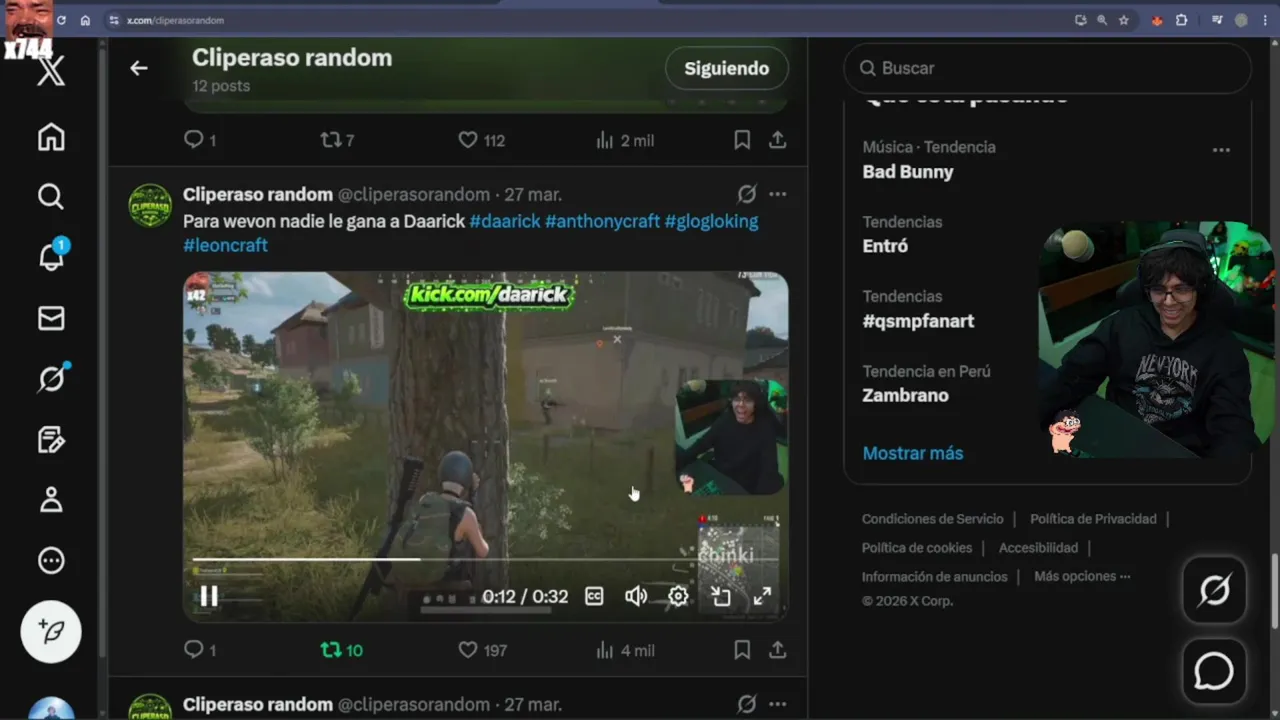
Task: Toggle video captions CC button
Action: (594, 597)
